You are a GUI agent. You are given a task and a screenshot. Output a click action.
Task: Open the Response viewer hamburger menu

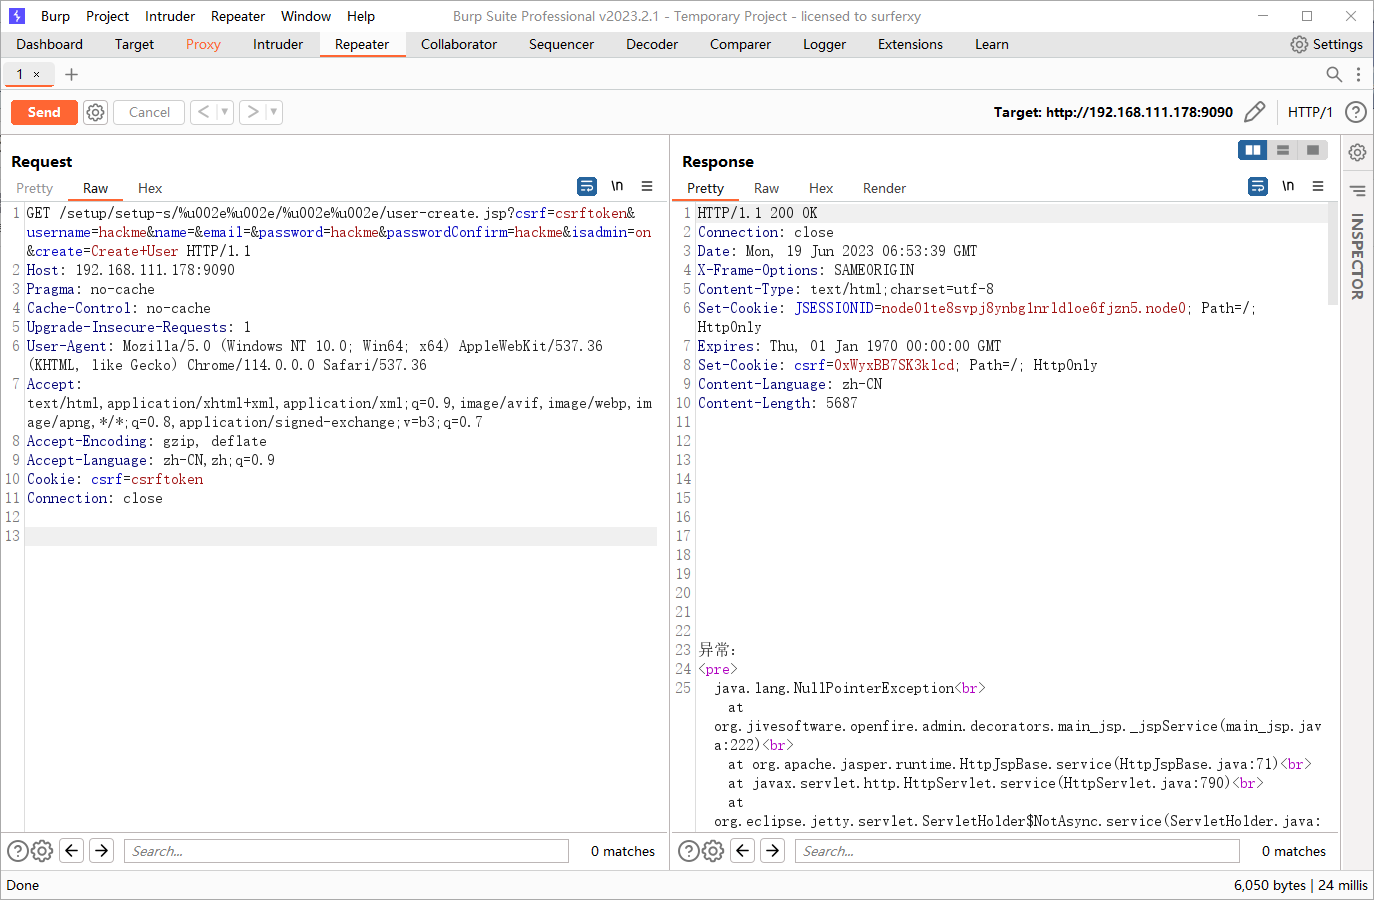1318,186
